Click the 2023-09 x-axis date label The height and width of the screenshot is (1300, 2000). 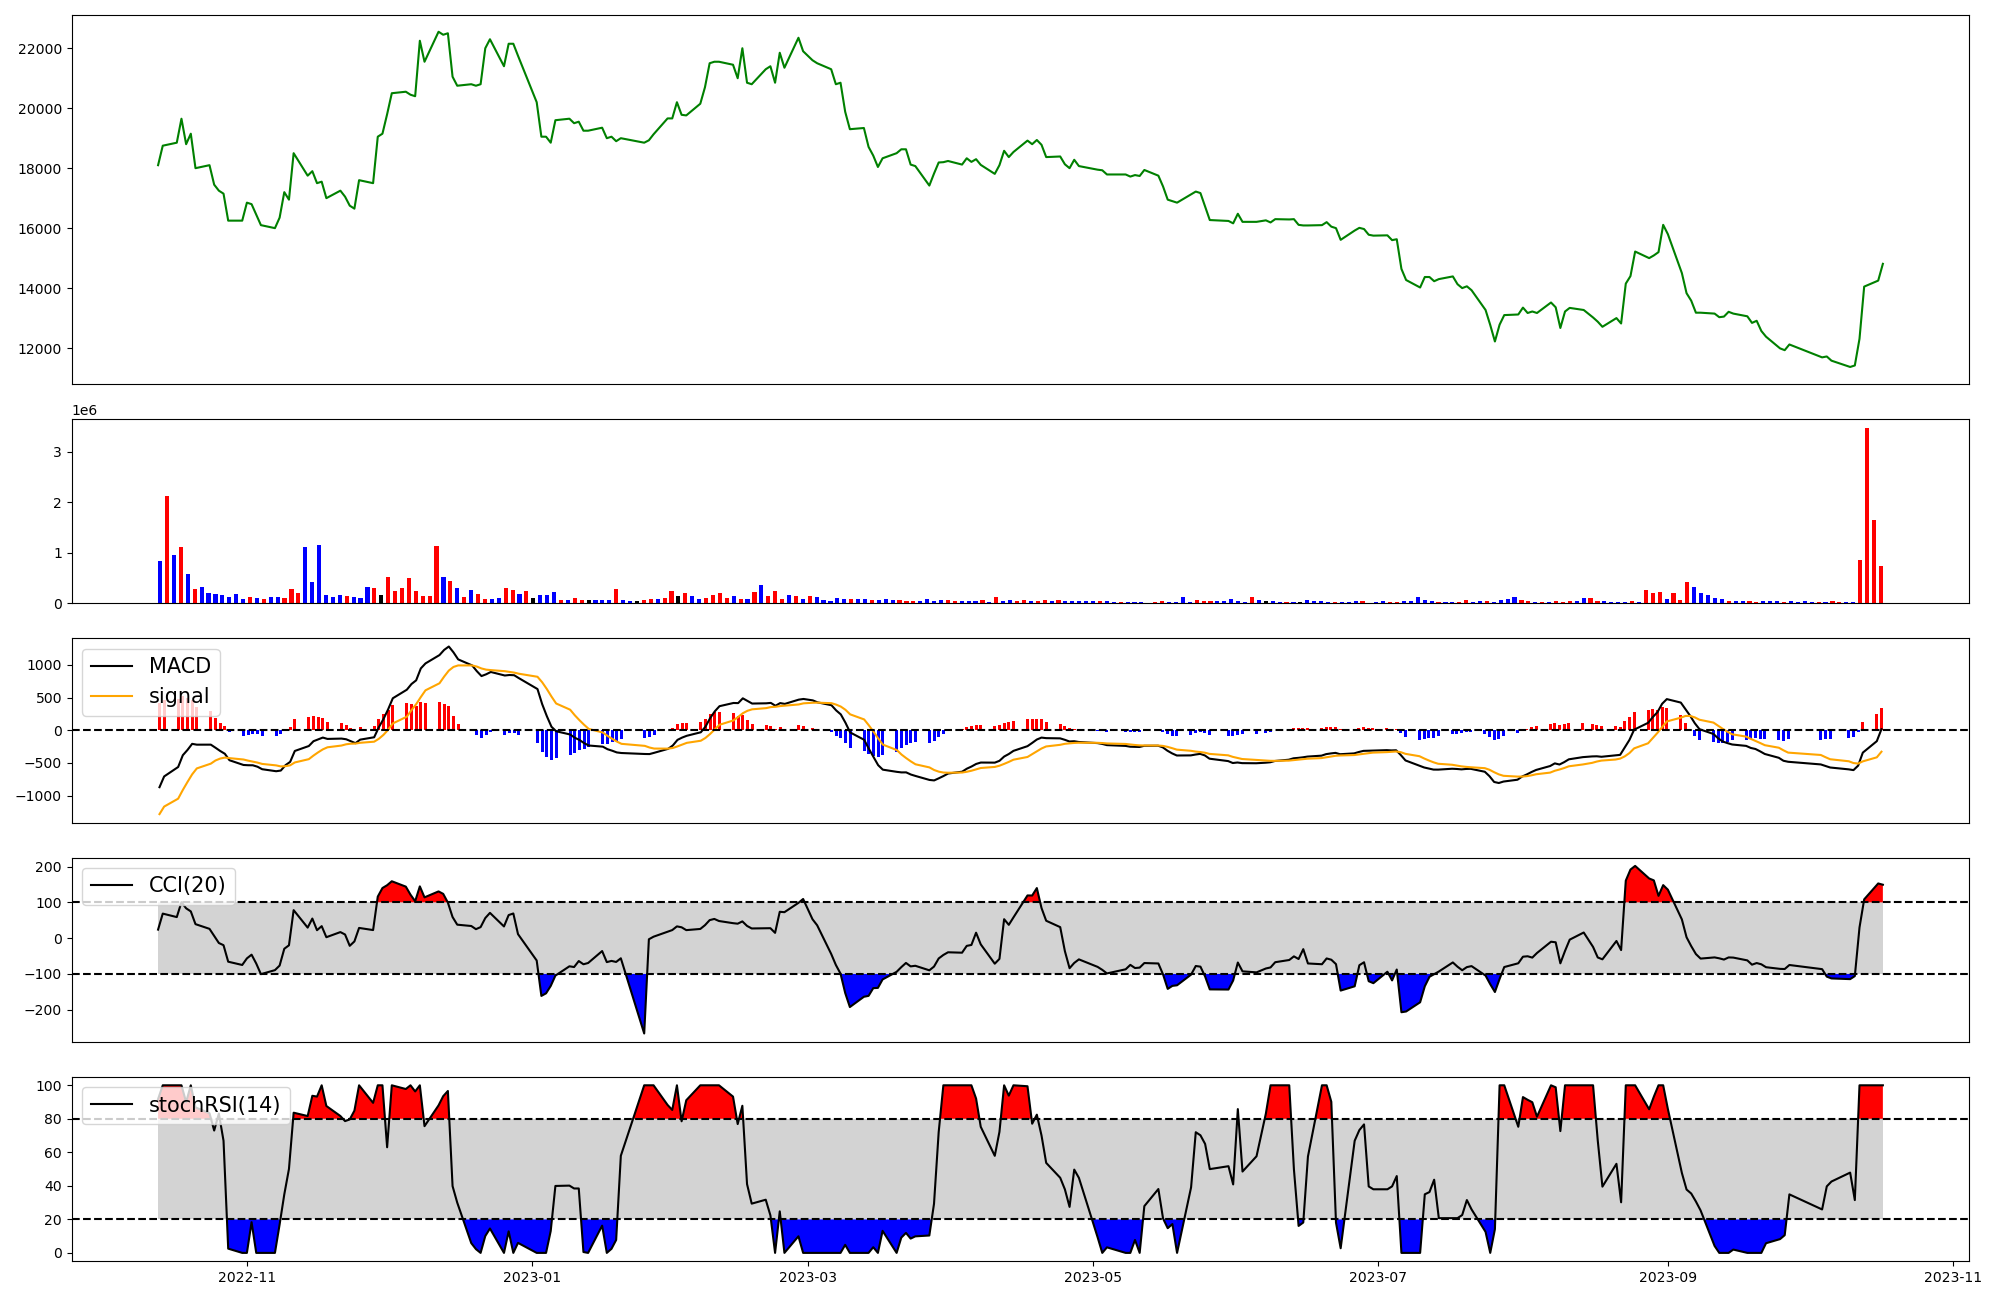coord(1668,1277)
